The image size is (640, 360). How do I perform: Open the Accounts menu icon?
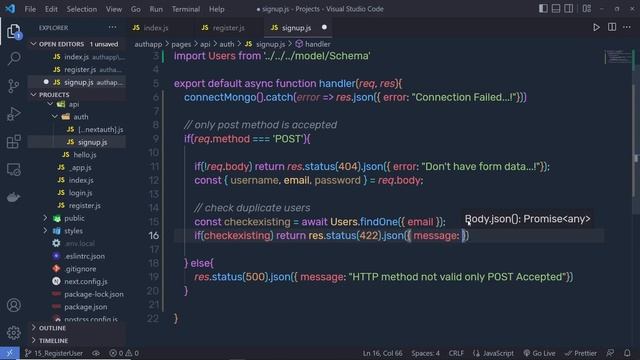pyautogui.click(x=13, y=305)
